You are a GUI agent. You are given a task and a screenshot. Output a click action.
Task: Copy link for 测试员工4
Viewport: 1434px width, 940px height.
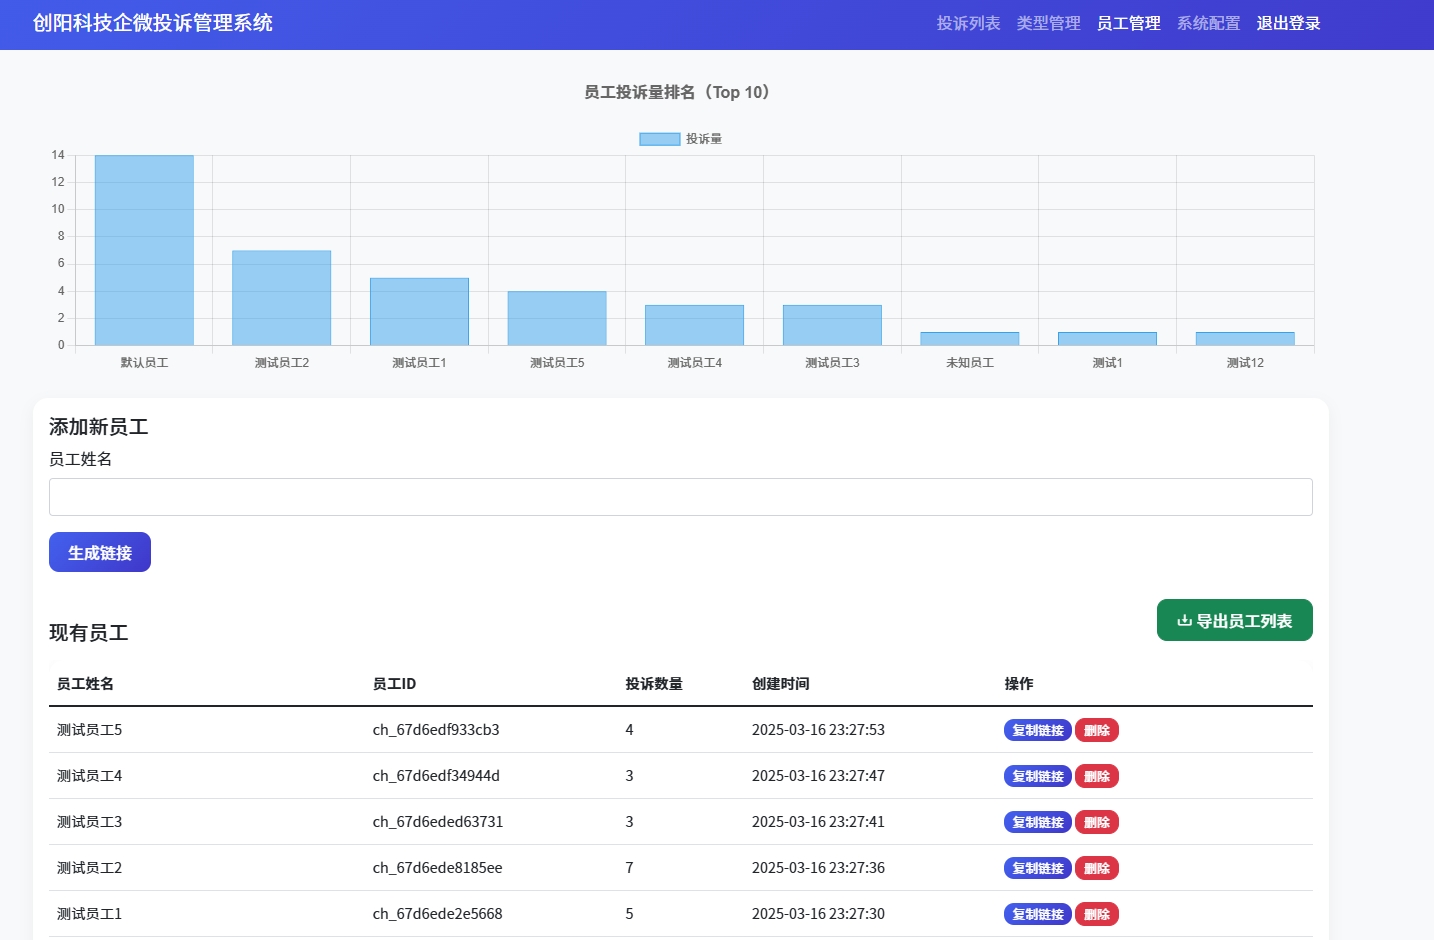(x=1037, y=776)
